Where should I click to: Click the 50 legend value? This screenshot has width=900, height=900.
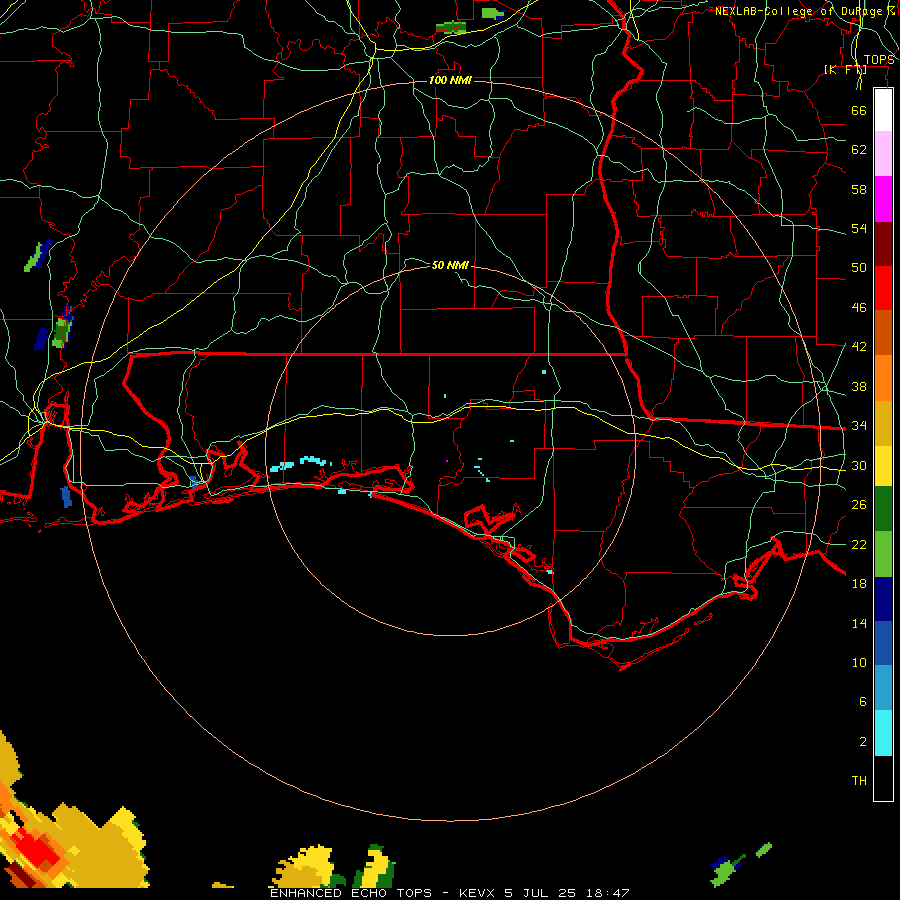[859, 267]
